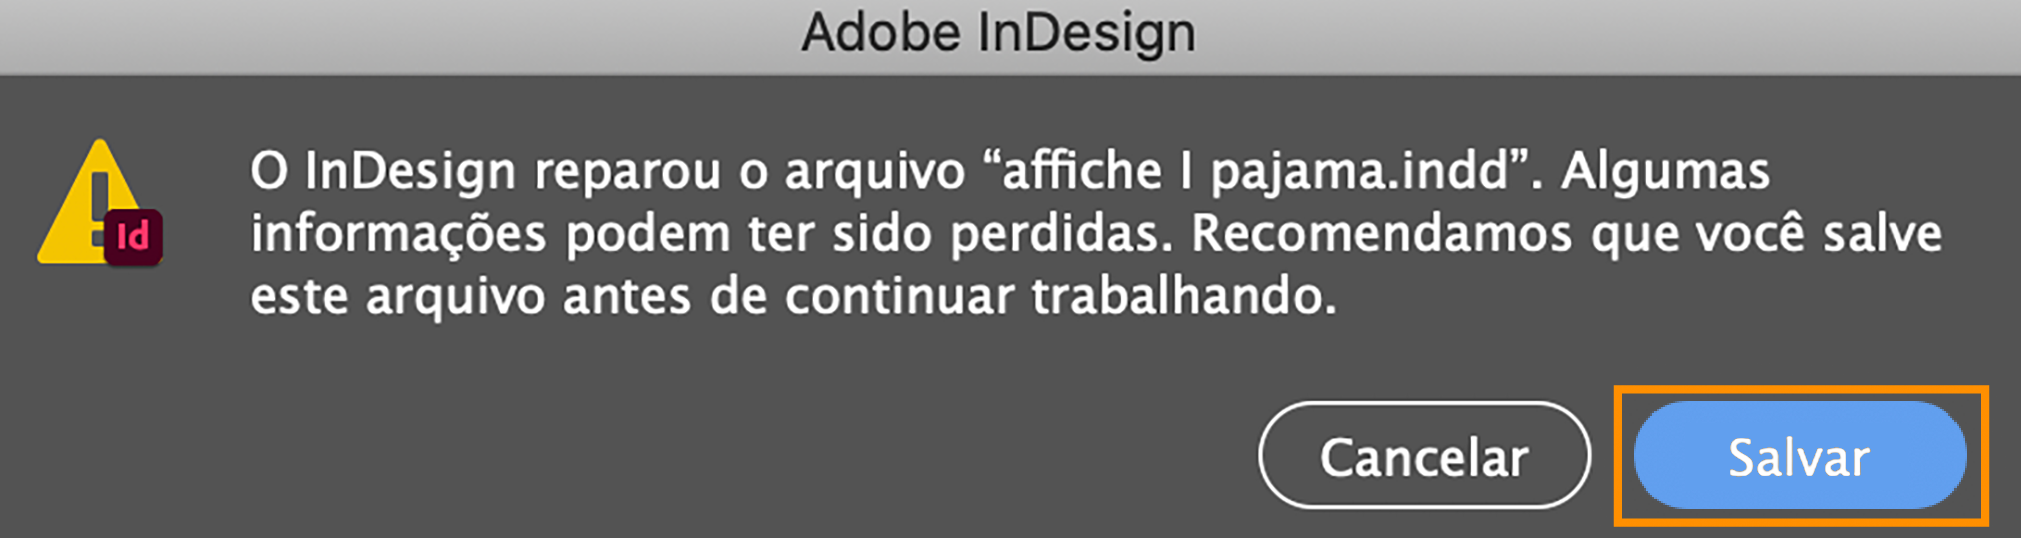Click the word "perdidas" in the warning text
2021x538 pixels.
point(1058,234)
